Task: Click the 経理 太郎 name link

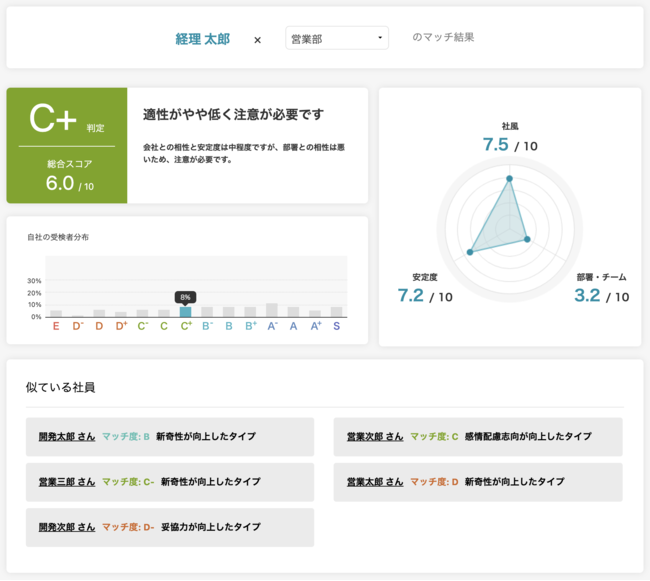Action: pyautogui.click(x=202, y=39)
